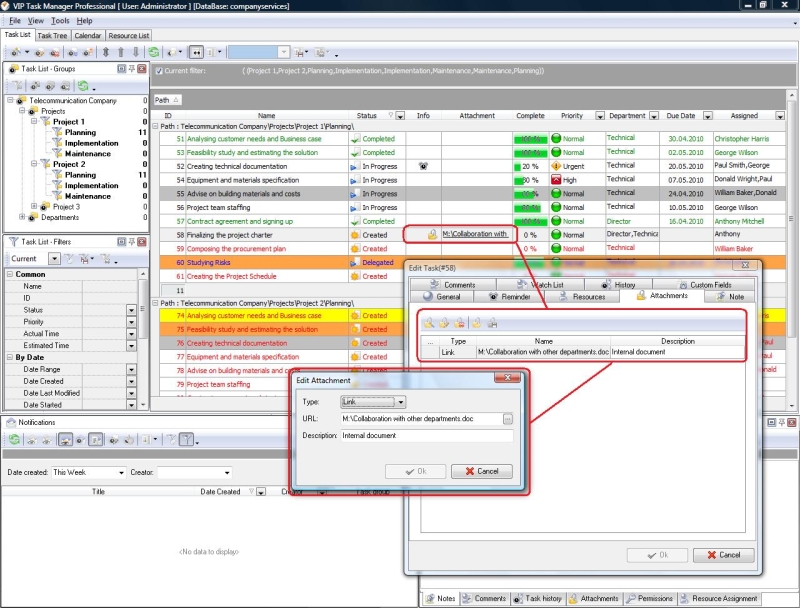Click Cancel in Edit Attachment dialog
The width and height of the screenshot is (800, 608).
(x=481, y=471)
